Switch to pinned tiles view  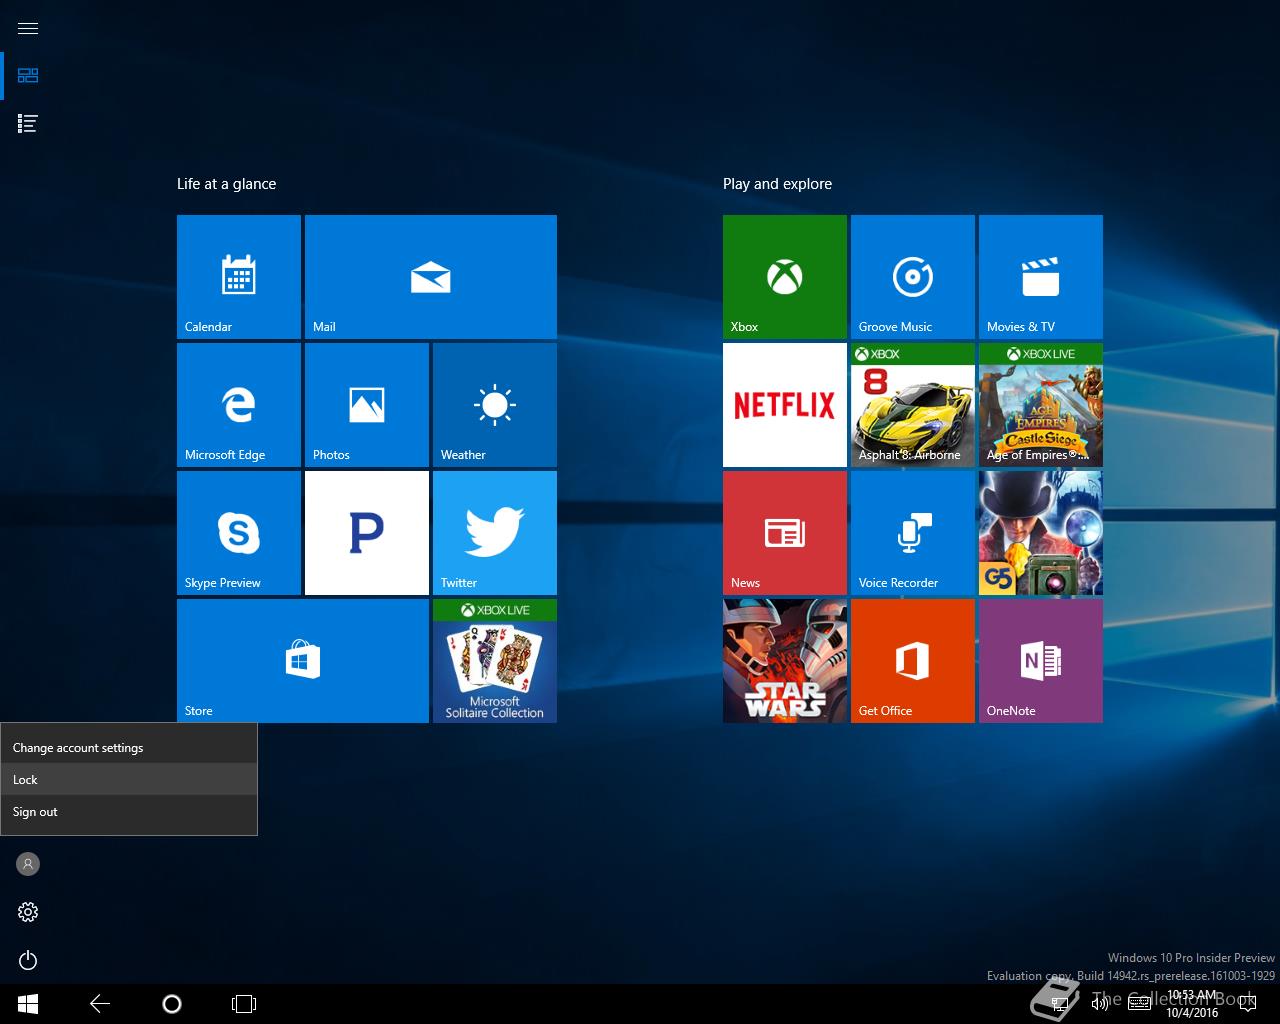[x=28, y=76]
